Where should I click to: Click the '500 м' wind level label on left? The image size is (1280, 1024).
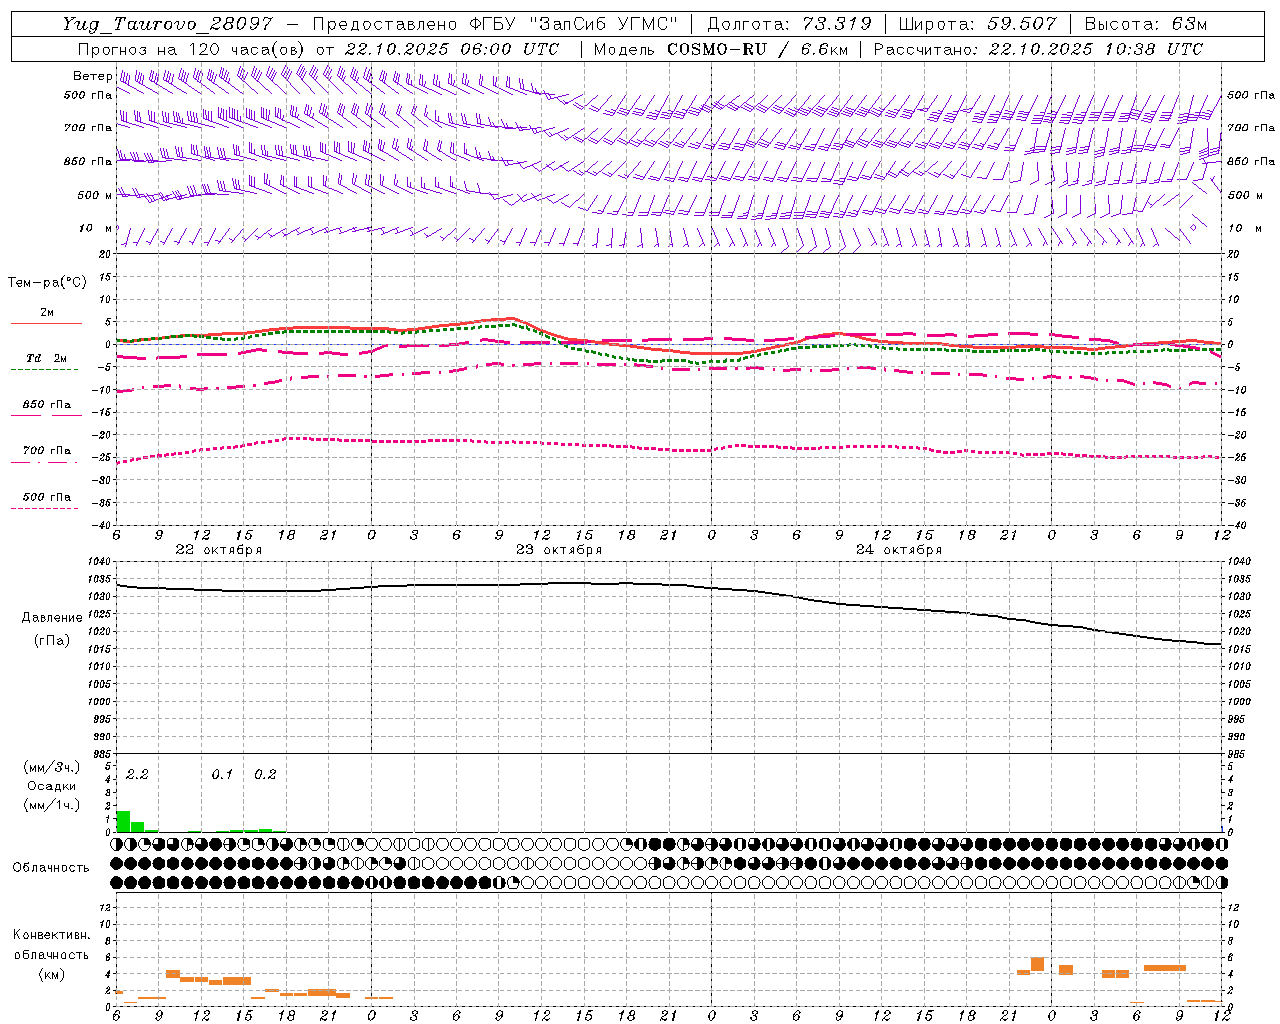point(96,196)
